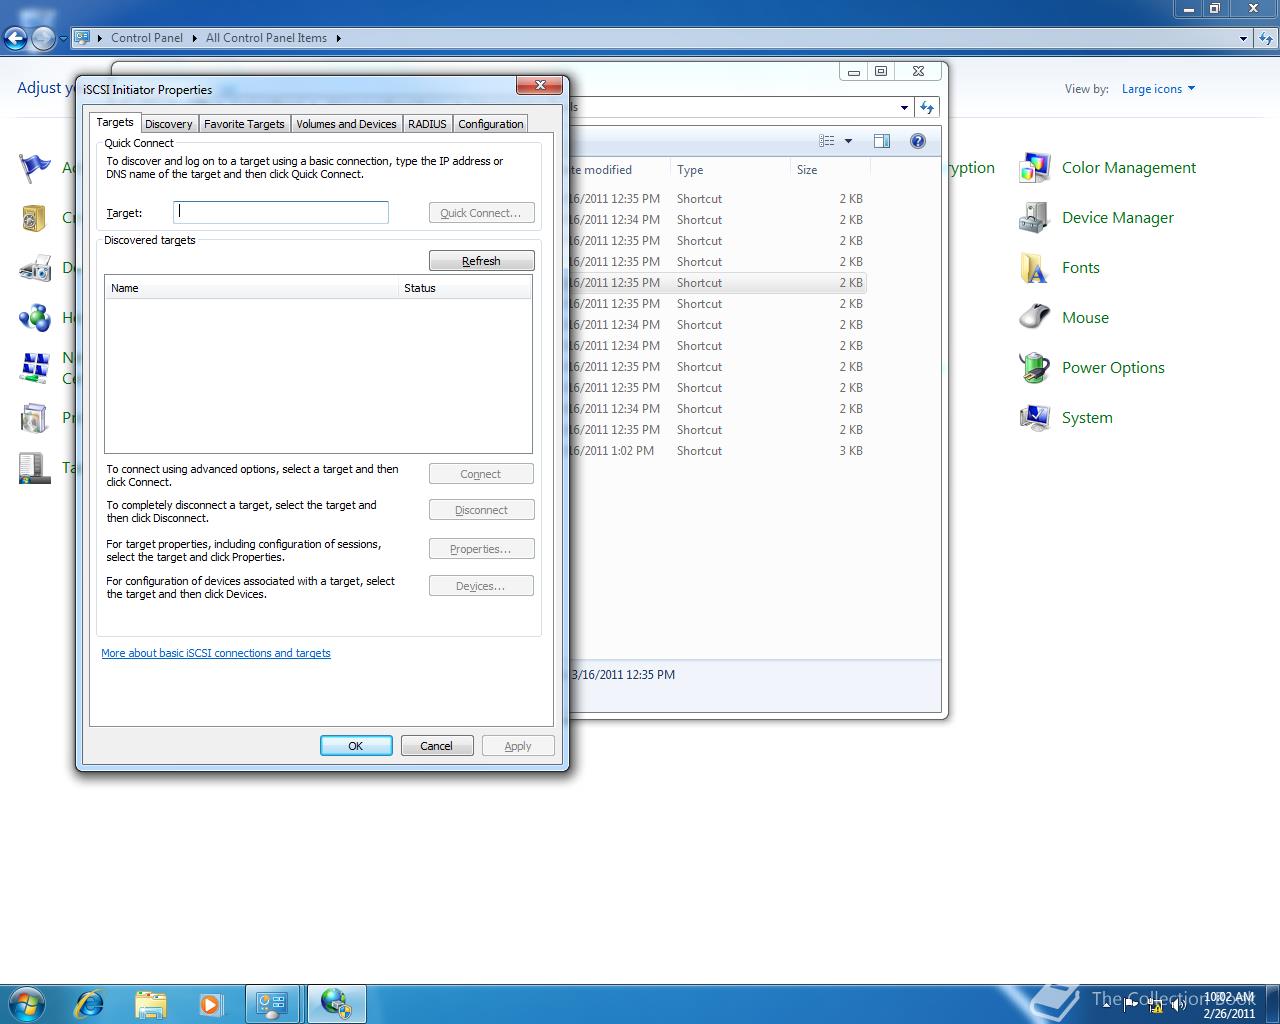This screenshot has width=1280, height=1024.
Task: Click Control Panel breadcrumb in address bar
Action: click(x=147, y=38)
